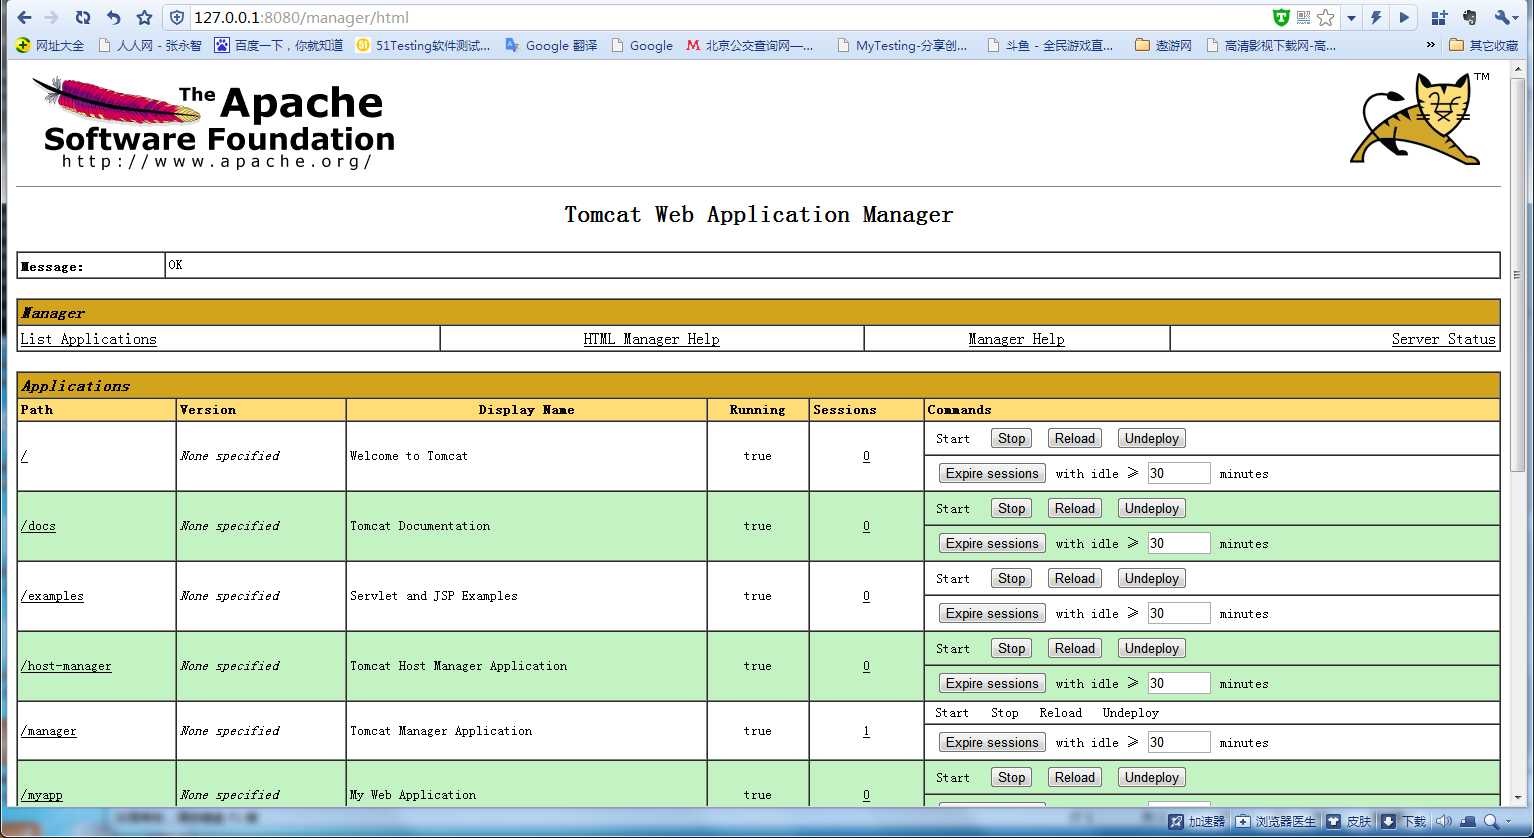Open the / root application path link

tap(24, 456)
